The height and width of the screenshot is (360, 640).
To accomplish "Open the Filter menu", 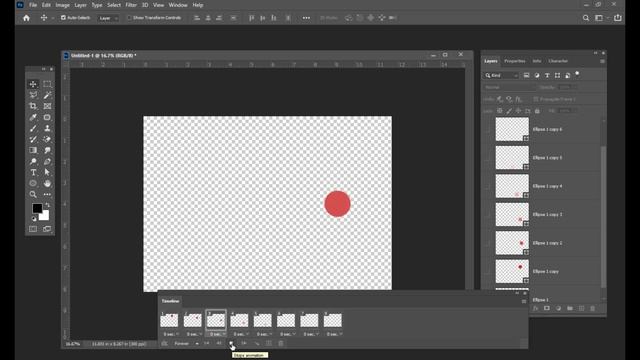I will point(131,5).
